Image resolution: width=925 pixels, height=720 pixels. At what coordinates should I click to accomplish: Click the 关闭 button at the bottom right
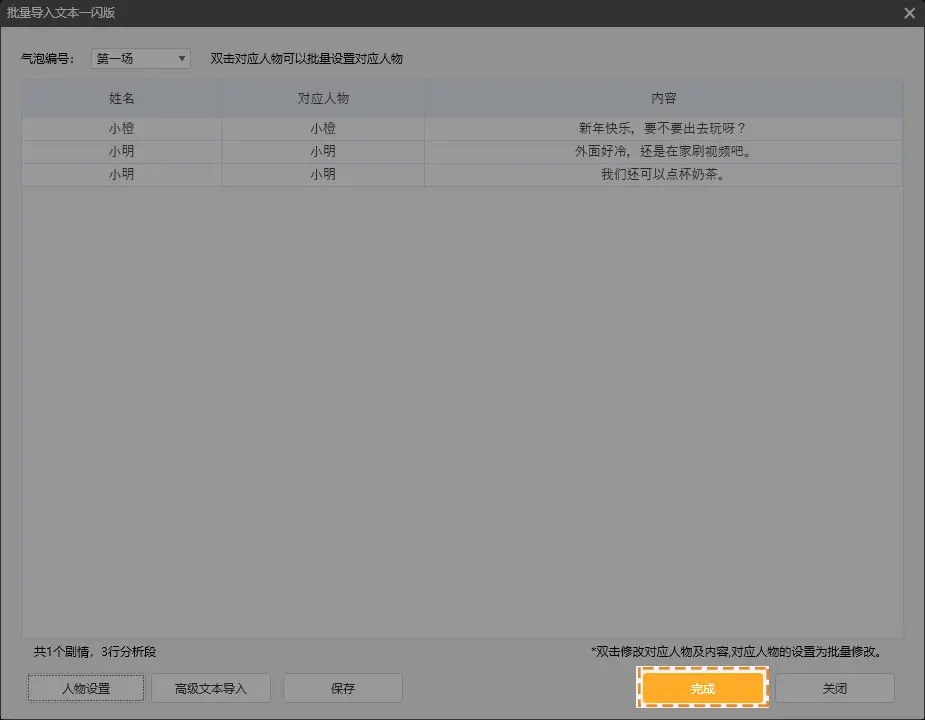834,688
